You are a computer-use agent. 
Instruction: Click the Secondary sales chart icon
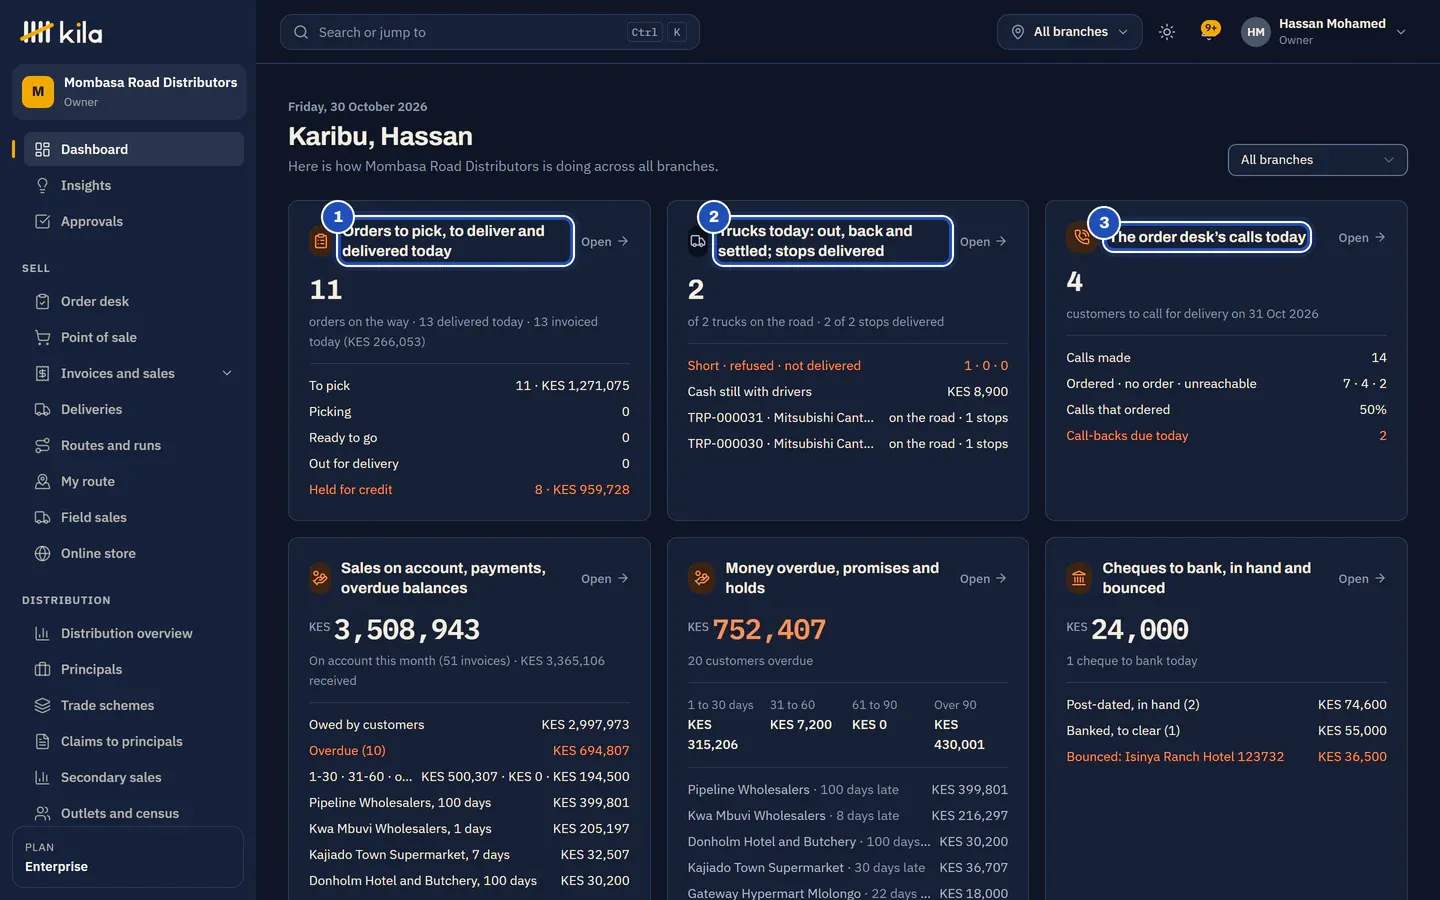tap(42, 777)
